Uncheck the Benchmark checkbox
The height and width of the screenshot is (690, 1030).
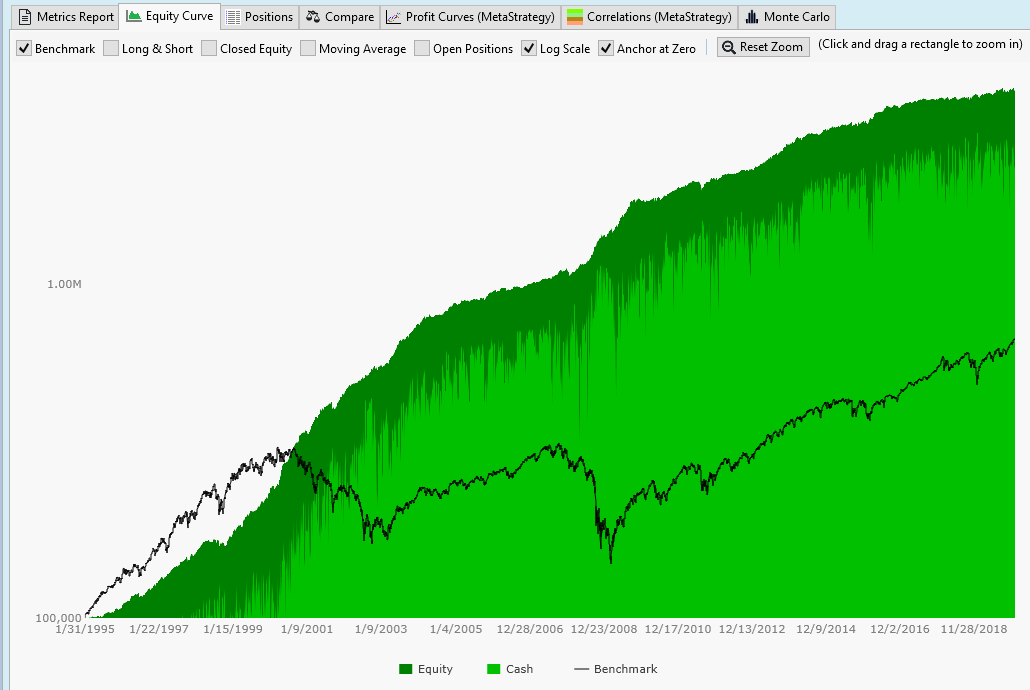point(24,49)
